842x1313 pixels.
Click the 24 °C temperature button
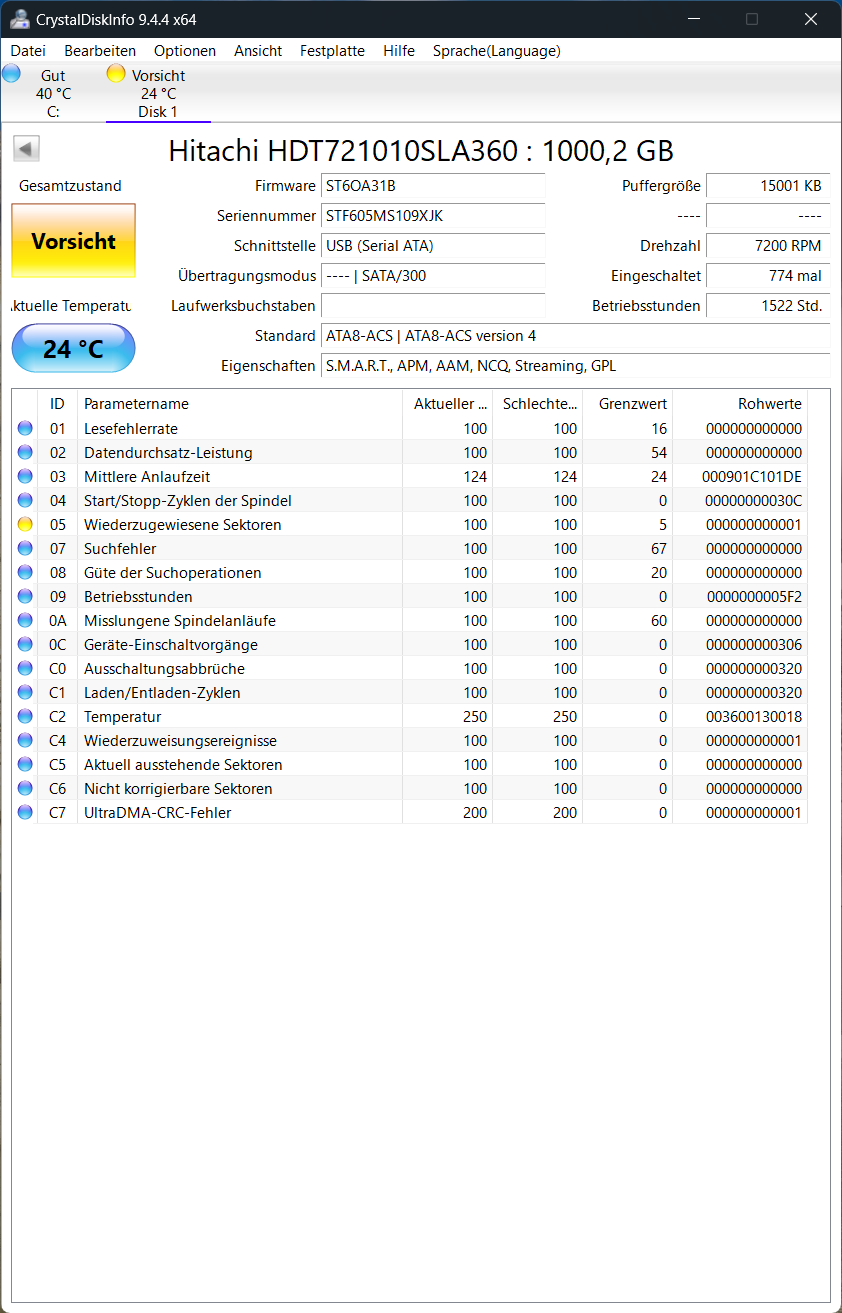(73, 349)
